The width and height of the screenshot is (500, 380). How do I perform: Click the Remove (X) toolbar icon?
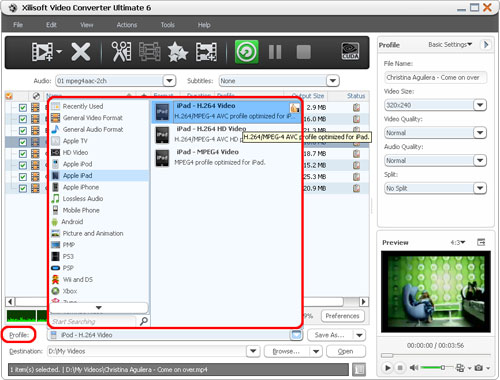point(81,52)
